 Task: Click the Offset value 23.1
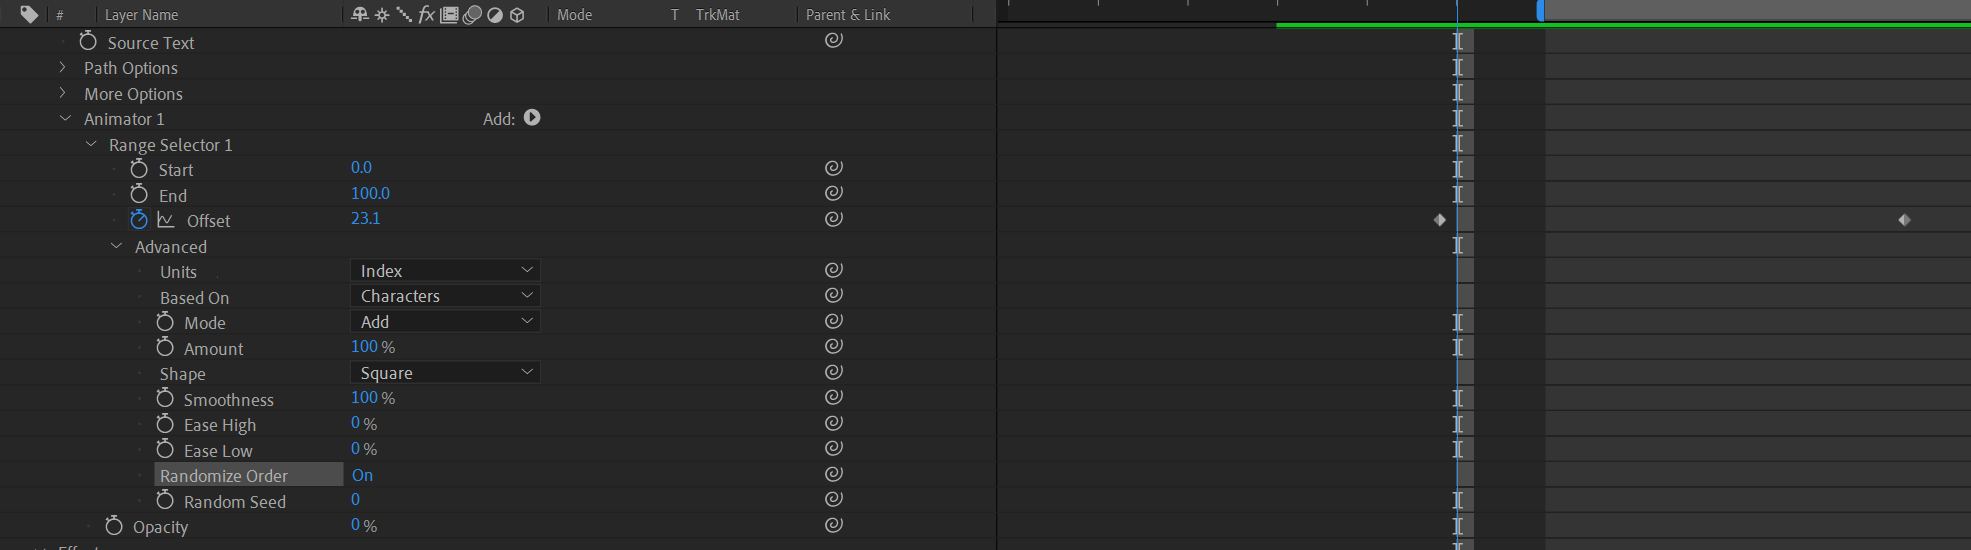pos(365,218)
